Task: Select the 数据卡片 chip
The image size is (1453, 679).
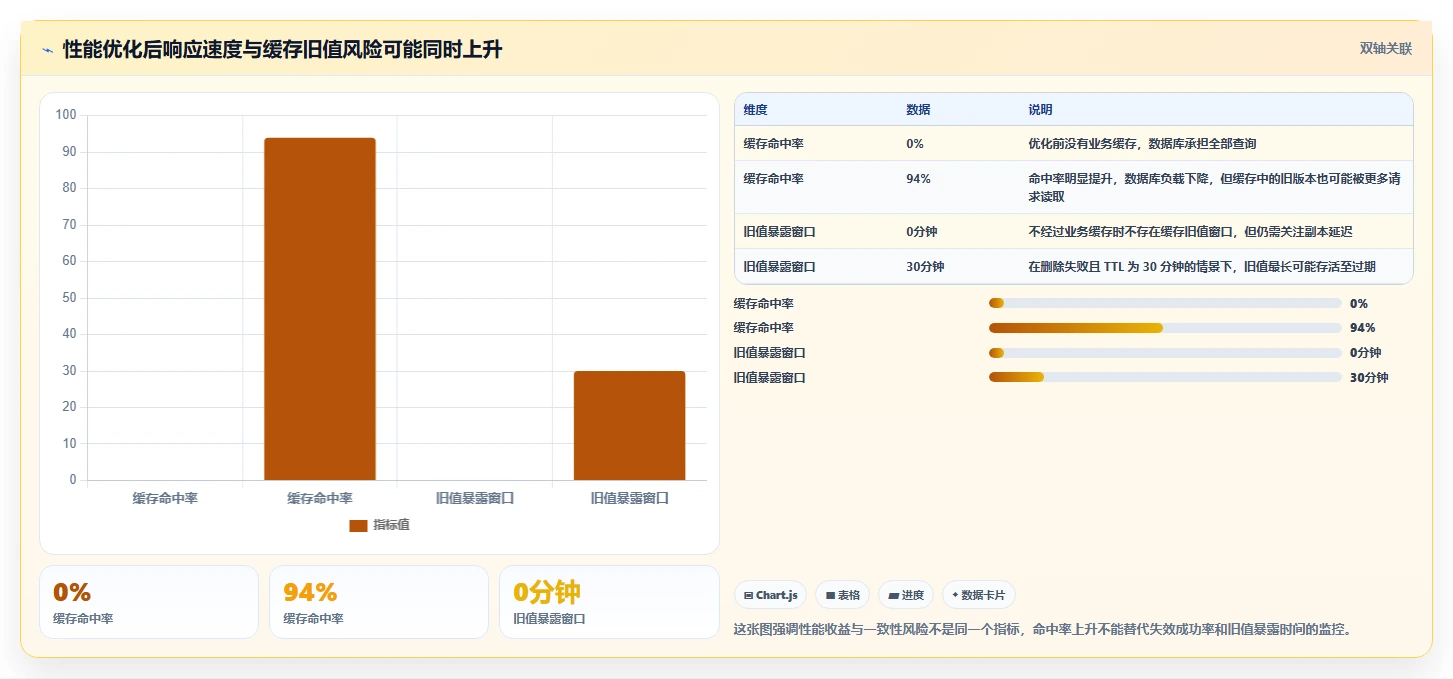Action: 979,595
